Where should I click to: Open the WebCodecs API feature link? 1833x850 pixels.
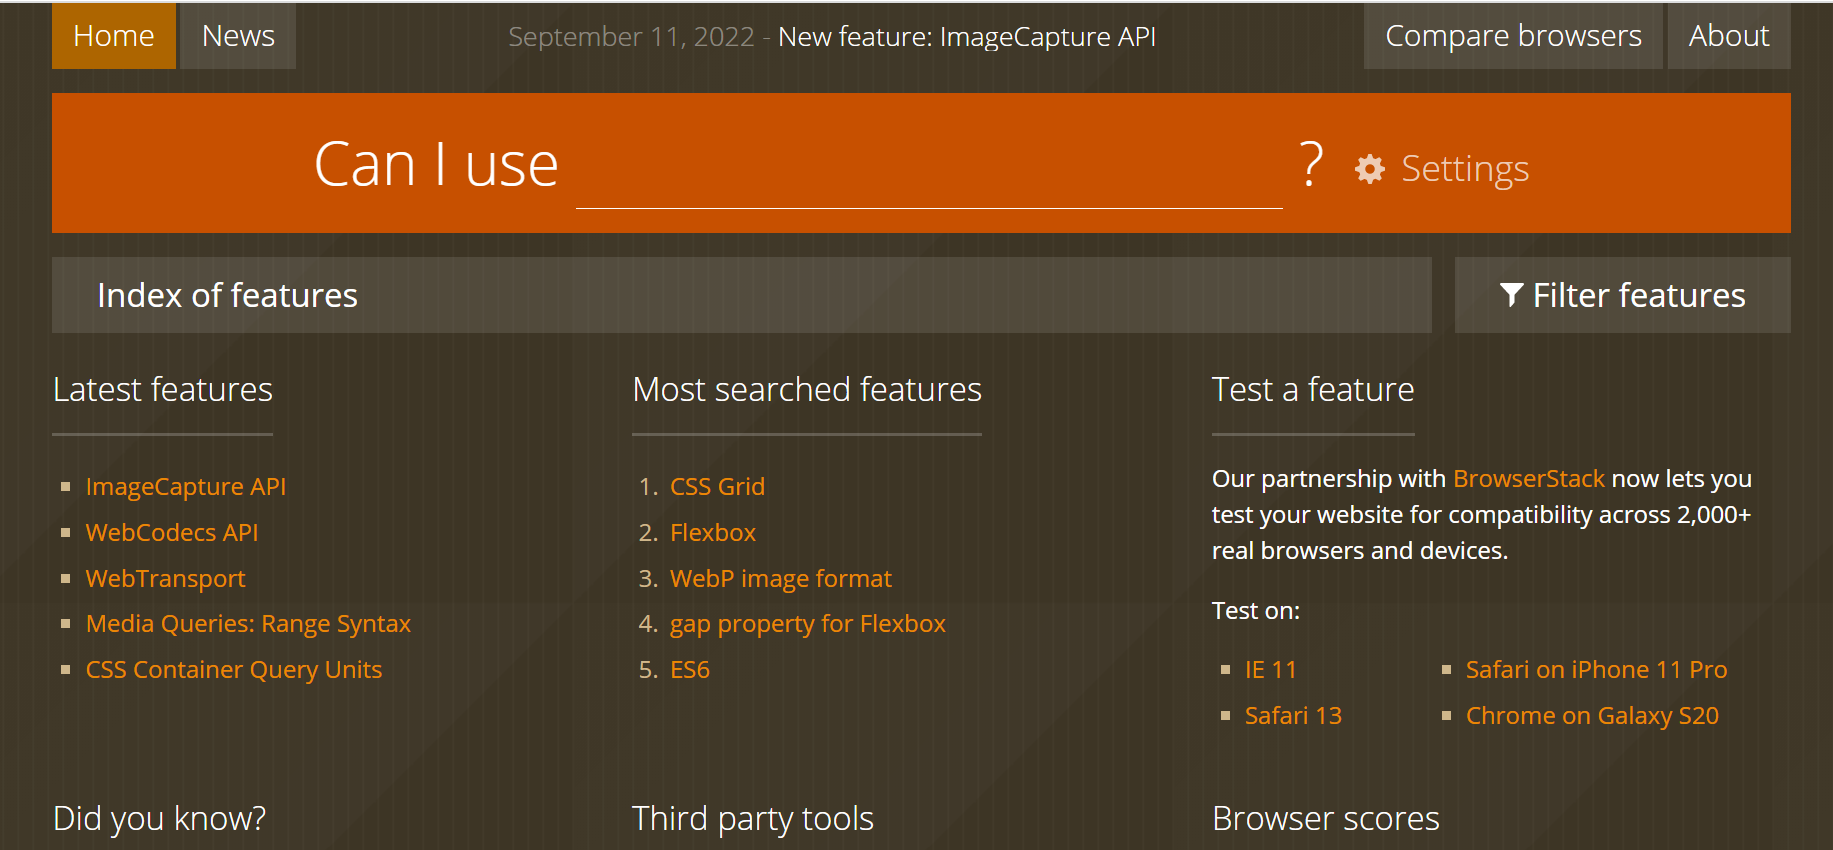point(172,533)
